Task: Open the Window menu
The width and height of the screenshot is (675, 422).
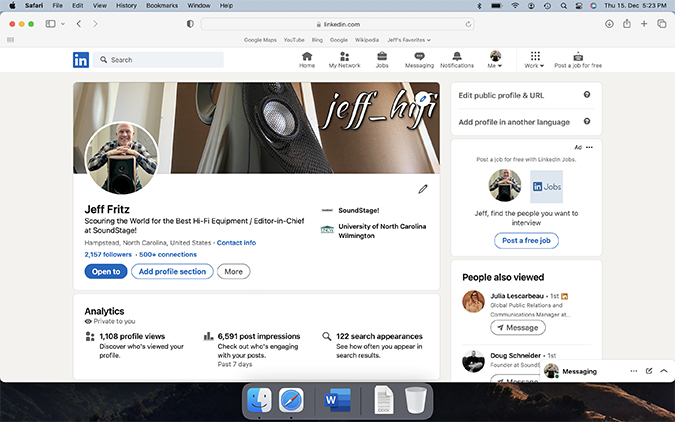Action: pyautogui.click(x=199, y=6)
